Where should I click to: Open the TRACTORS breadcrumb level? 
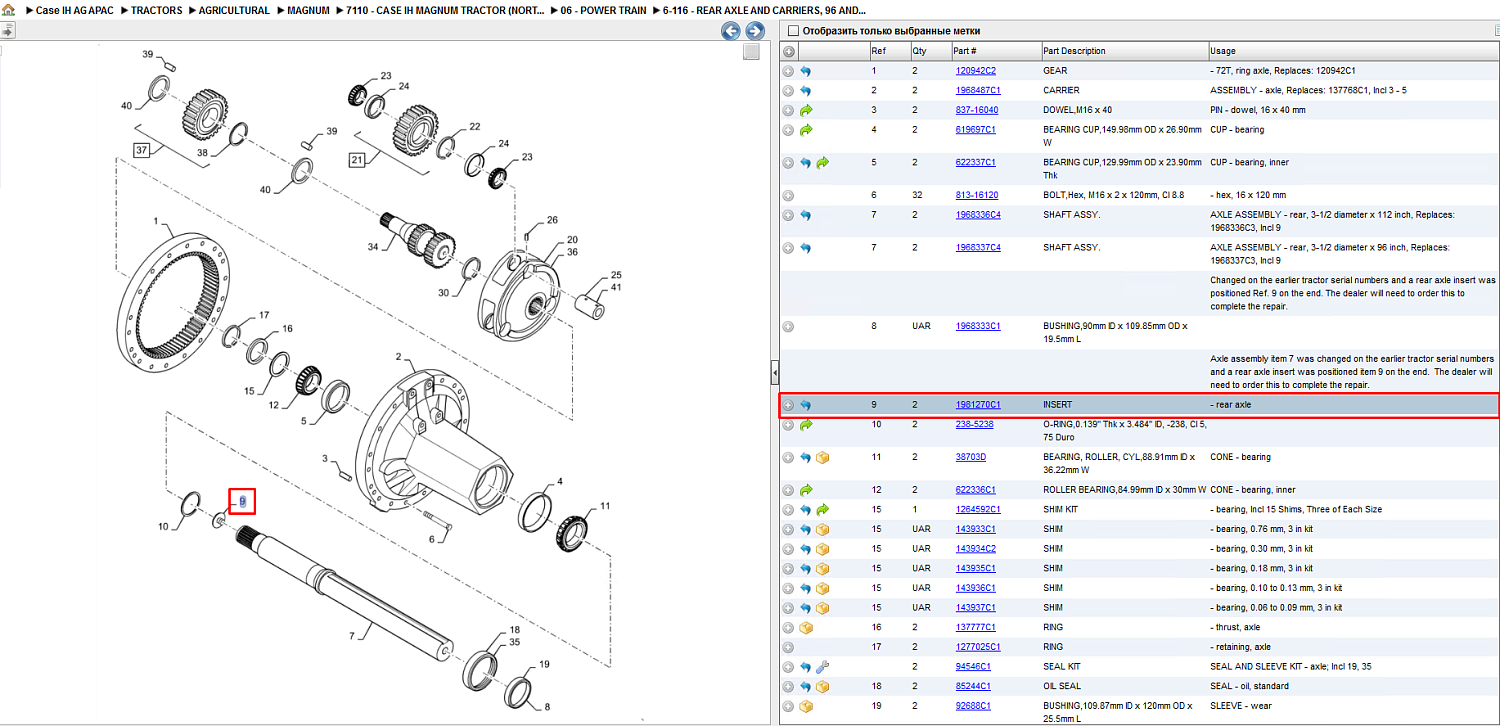157,10
